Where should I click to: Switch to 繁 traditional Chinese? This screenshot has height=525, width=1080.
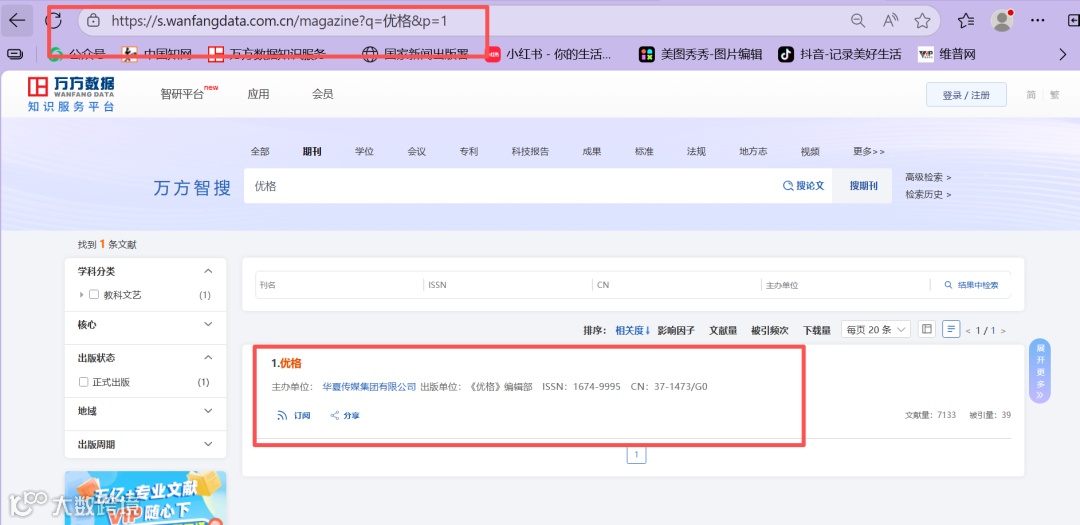point(1055,95)
